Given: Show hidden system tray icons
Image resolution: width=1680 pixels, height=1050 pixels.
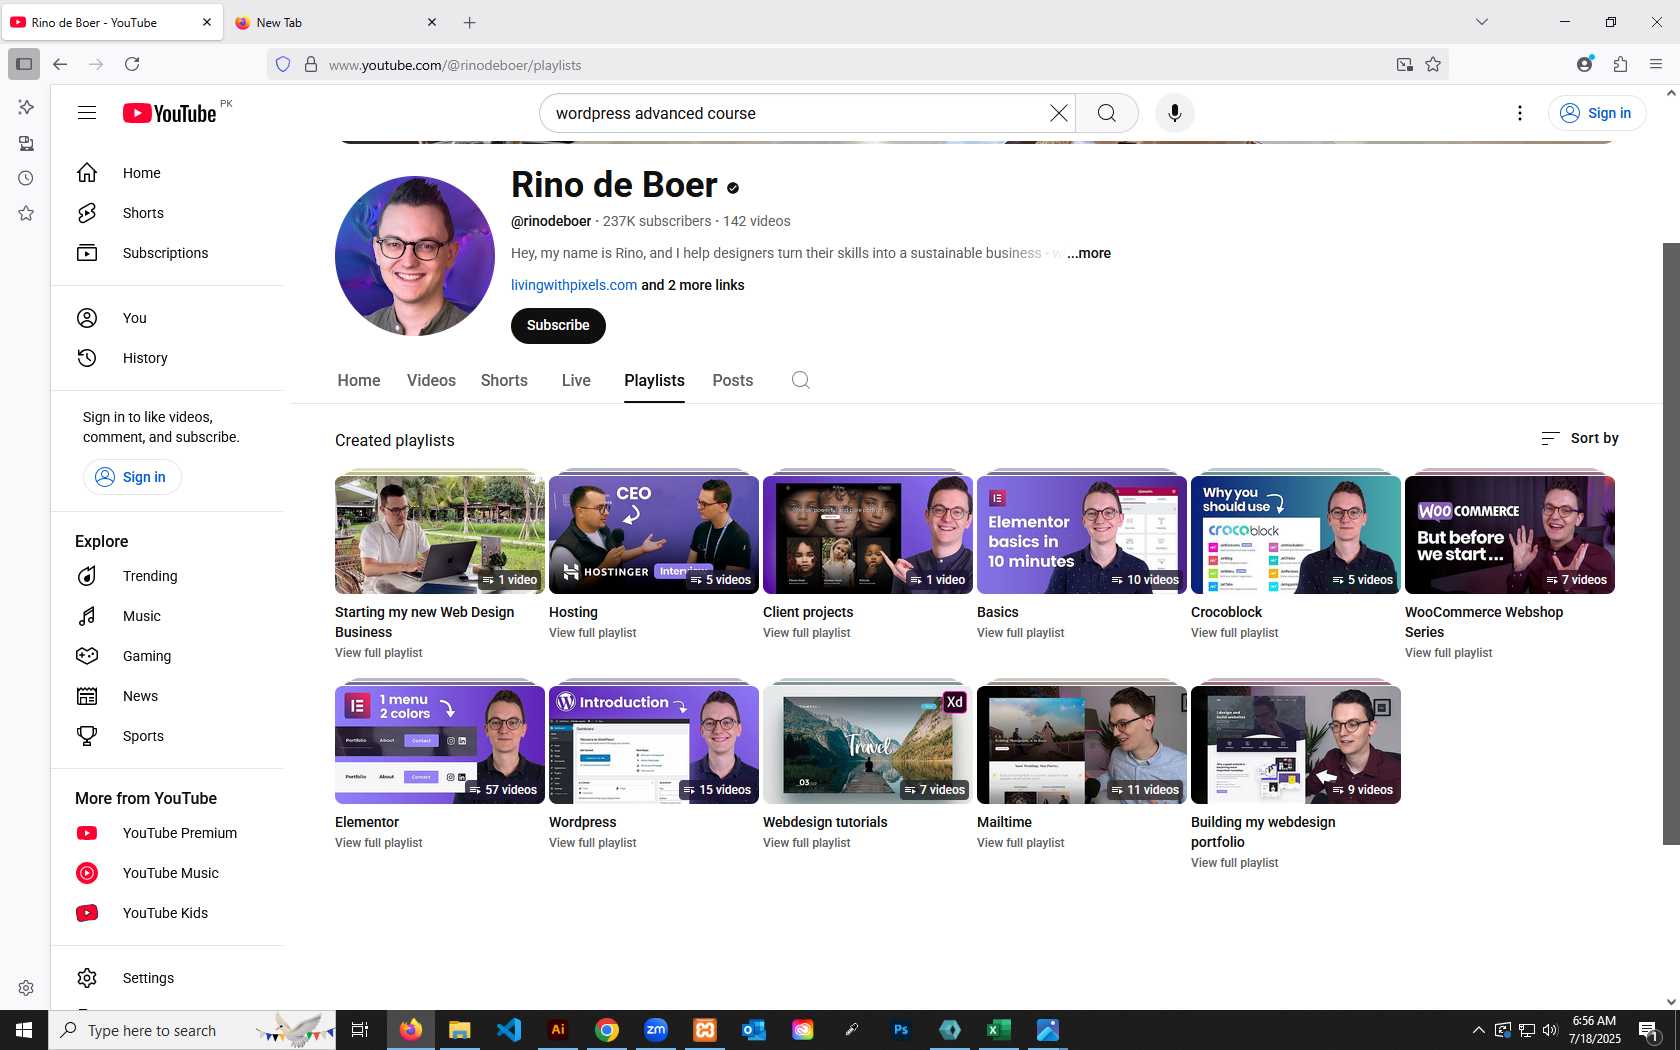Looking at the screenshot, I should coord(1478,1030).
